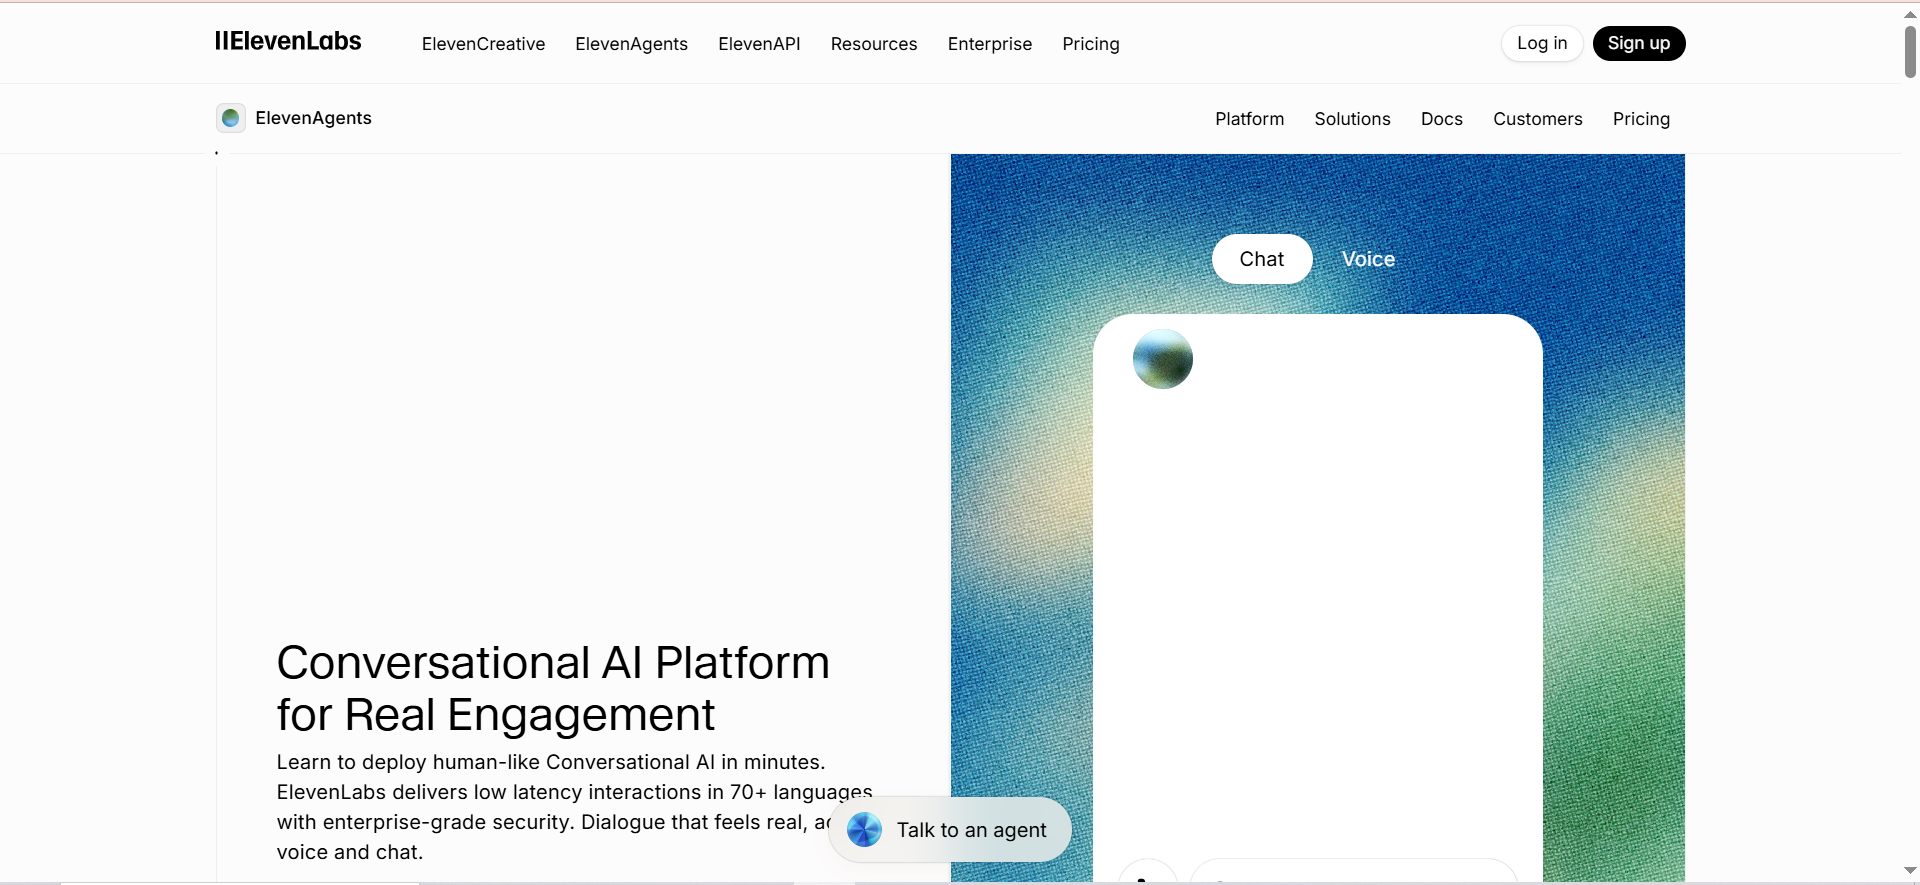Open Pricing in the top navigation
Viewport: 1920px width, 885px height.
tap(1090, 44)
